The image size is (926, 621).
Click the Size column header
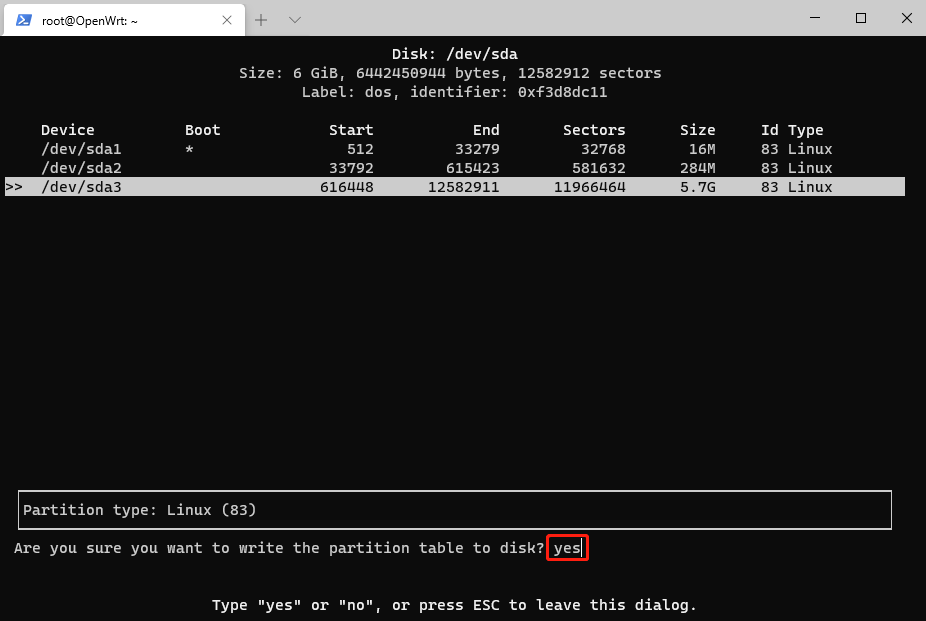[x=697, y=130]
